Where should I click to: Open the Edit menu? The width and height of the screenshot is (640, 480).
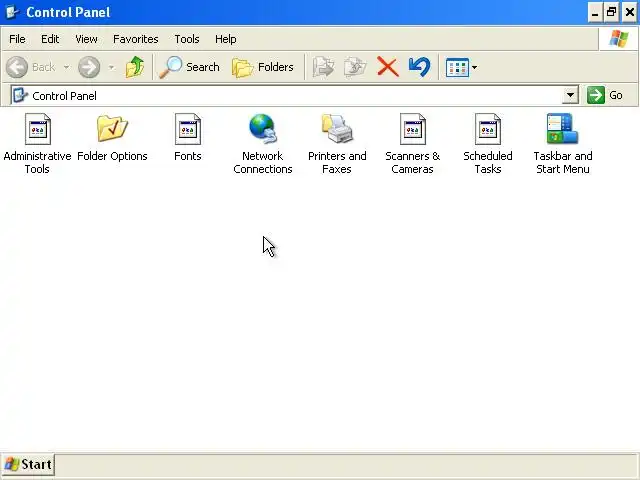pos(50,39)
